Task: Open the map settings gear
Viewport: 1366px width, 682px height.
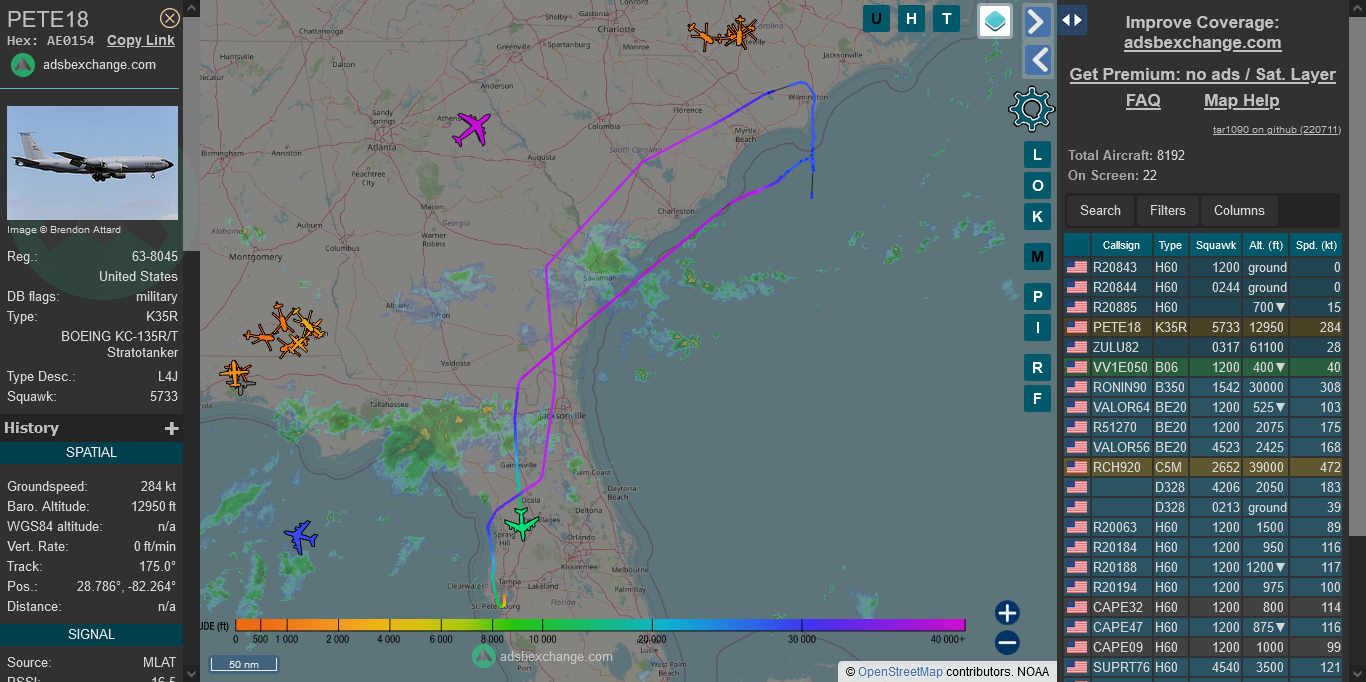Action: pyautogui.click(x=1032, y=109)
